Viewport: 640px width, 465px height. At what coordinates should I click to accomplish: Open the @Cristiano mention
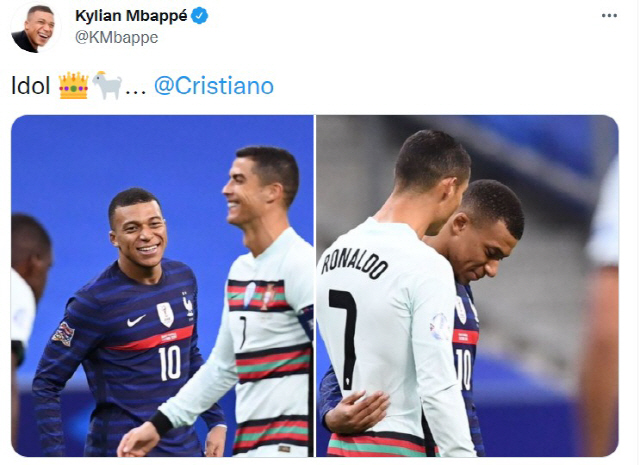213,86
